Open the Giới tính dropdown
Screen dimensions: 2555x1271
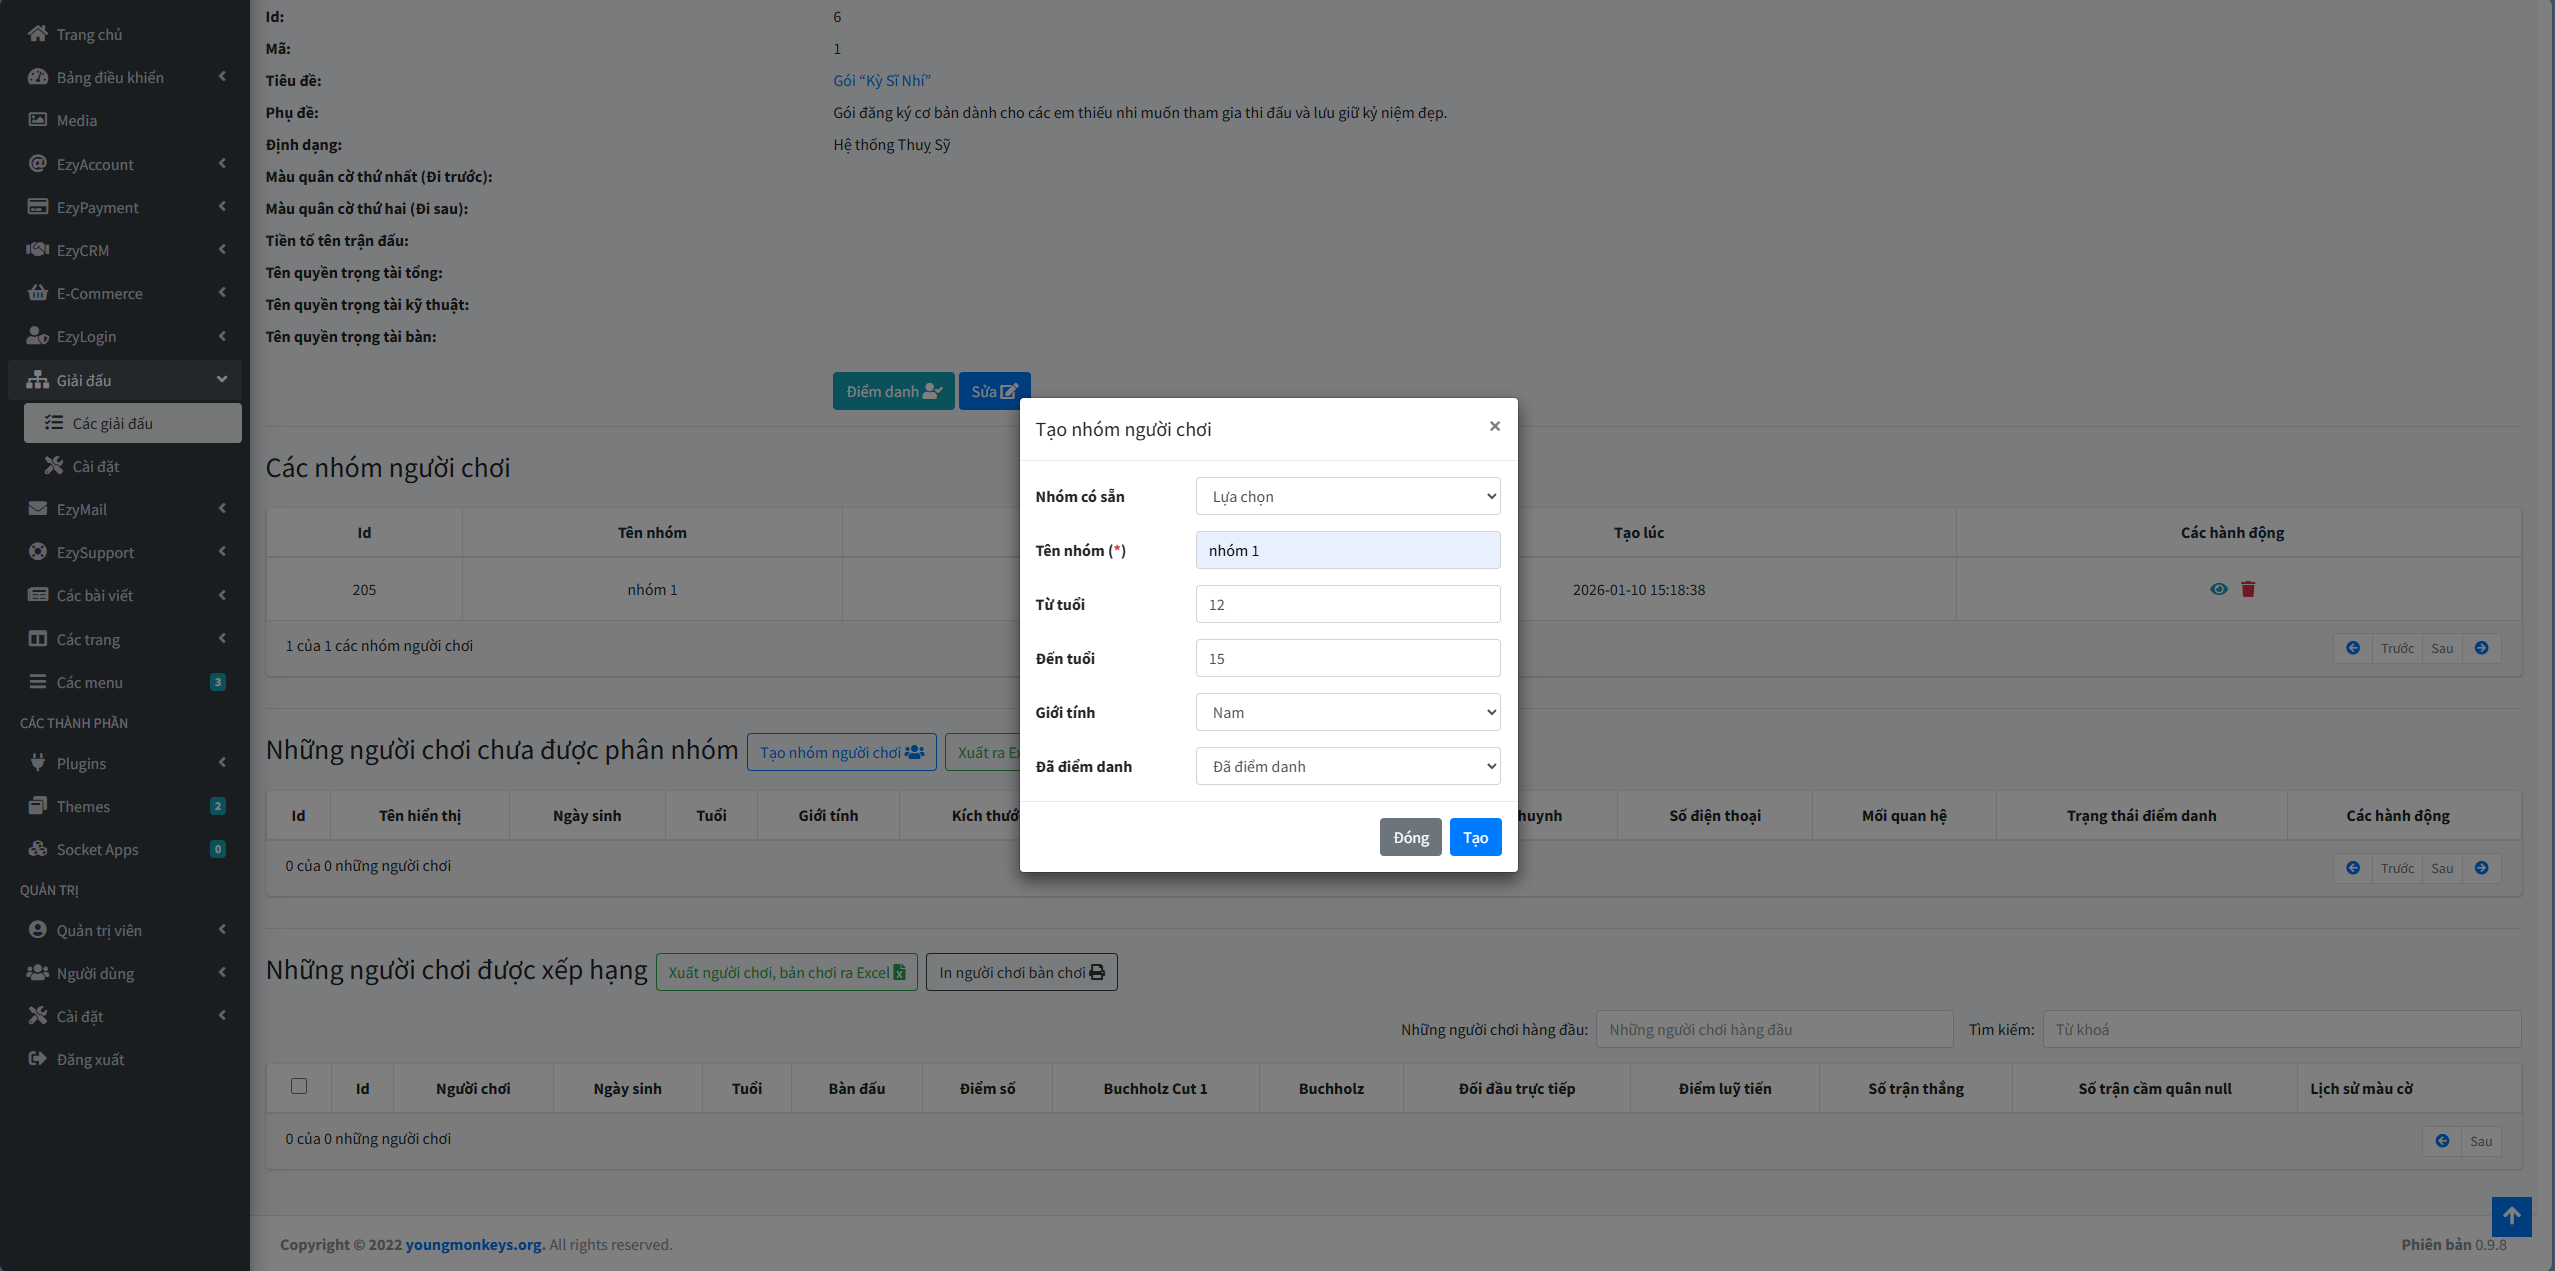click(1347, 712)
